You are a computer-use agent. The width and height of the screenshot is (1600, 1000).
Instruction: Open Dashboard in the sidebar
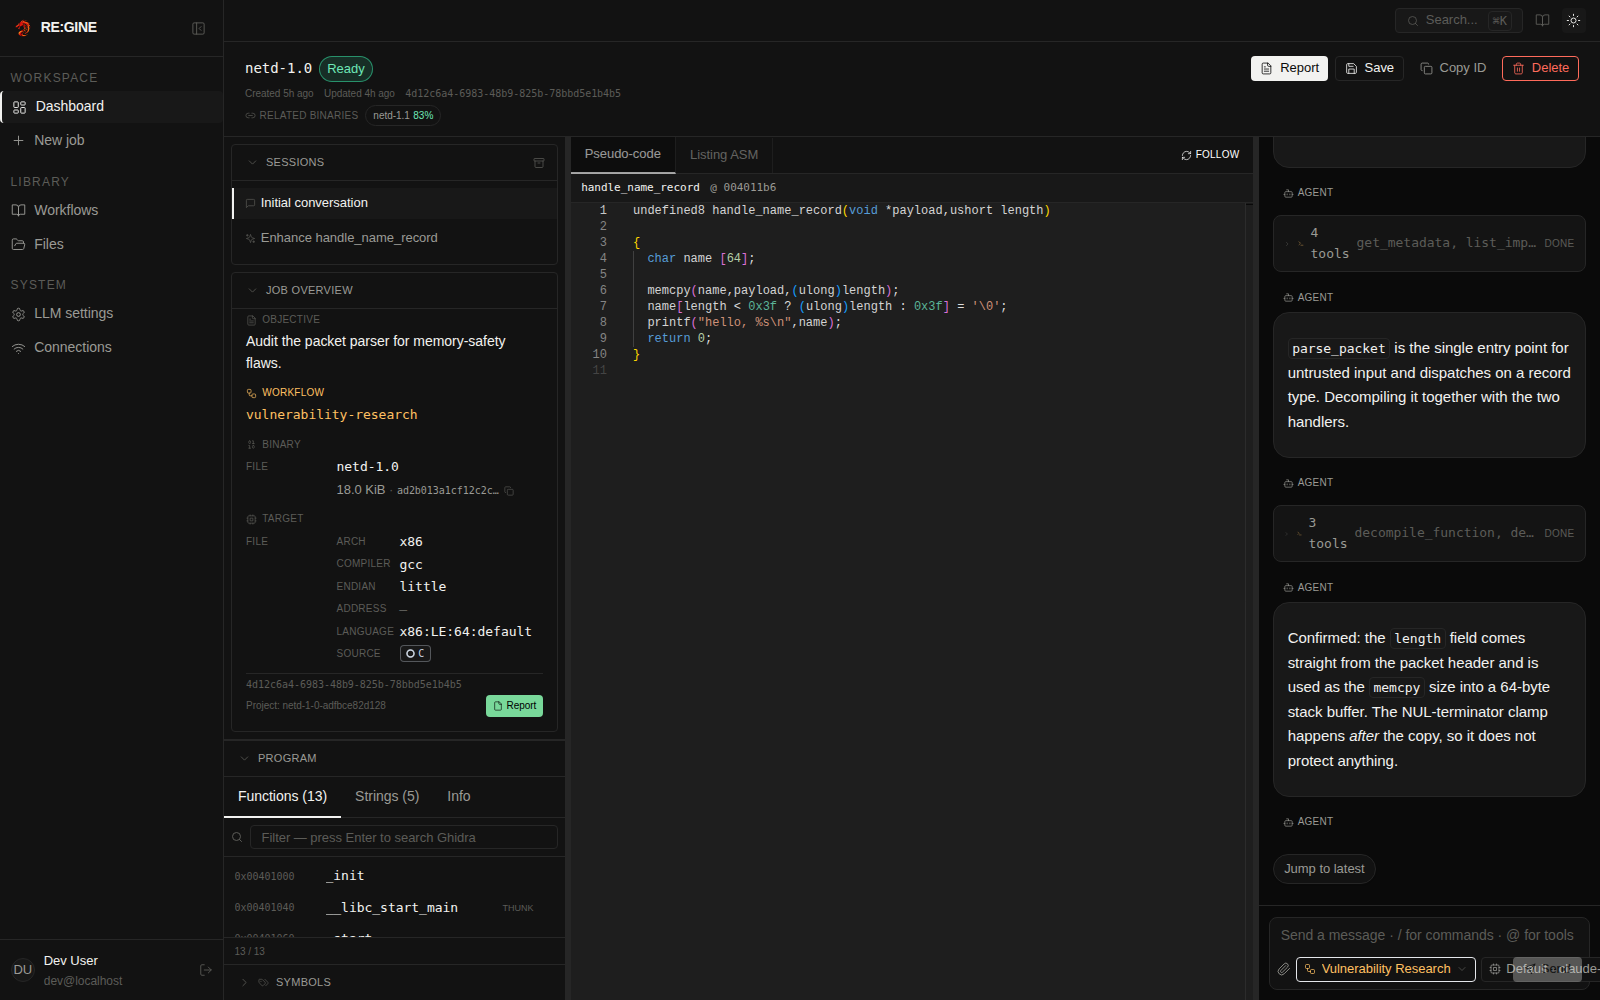(x=111, y=106)
